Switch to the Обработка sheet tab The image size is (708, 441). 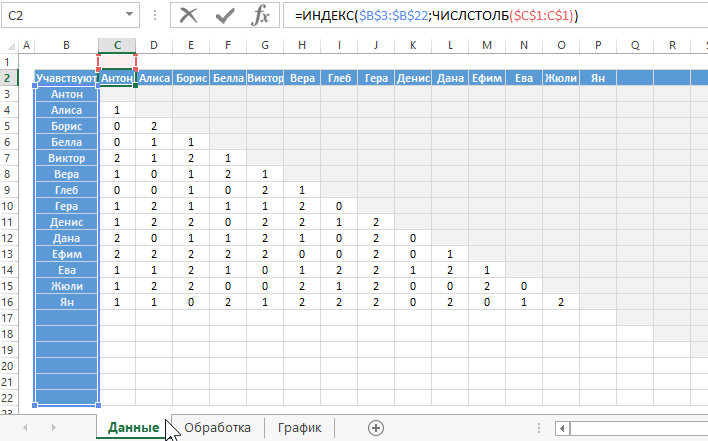pos(217,427)
